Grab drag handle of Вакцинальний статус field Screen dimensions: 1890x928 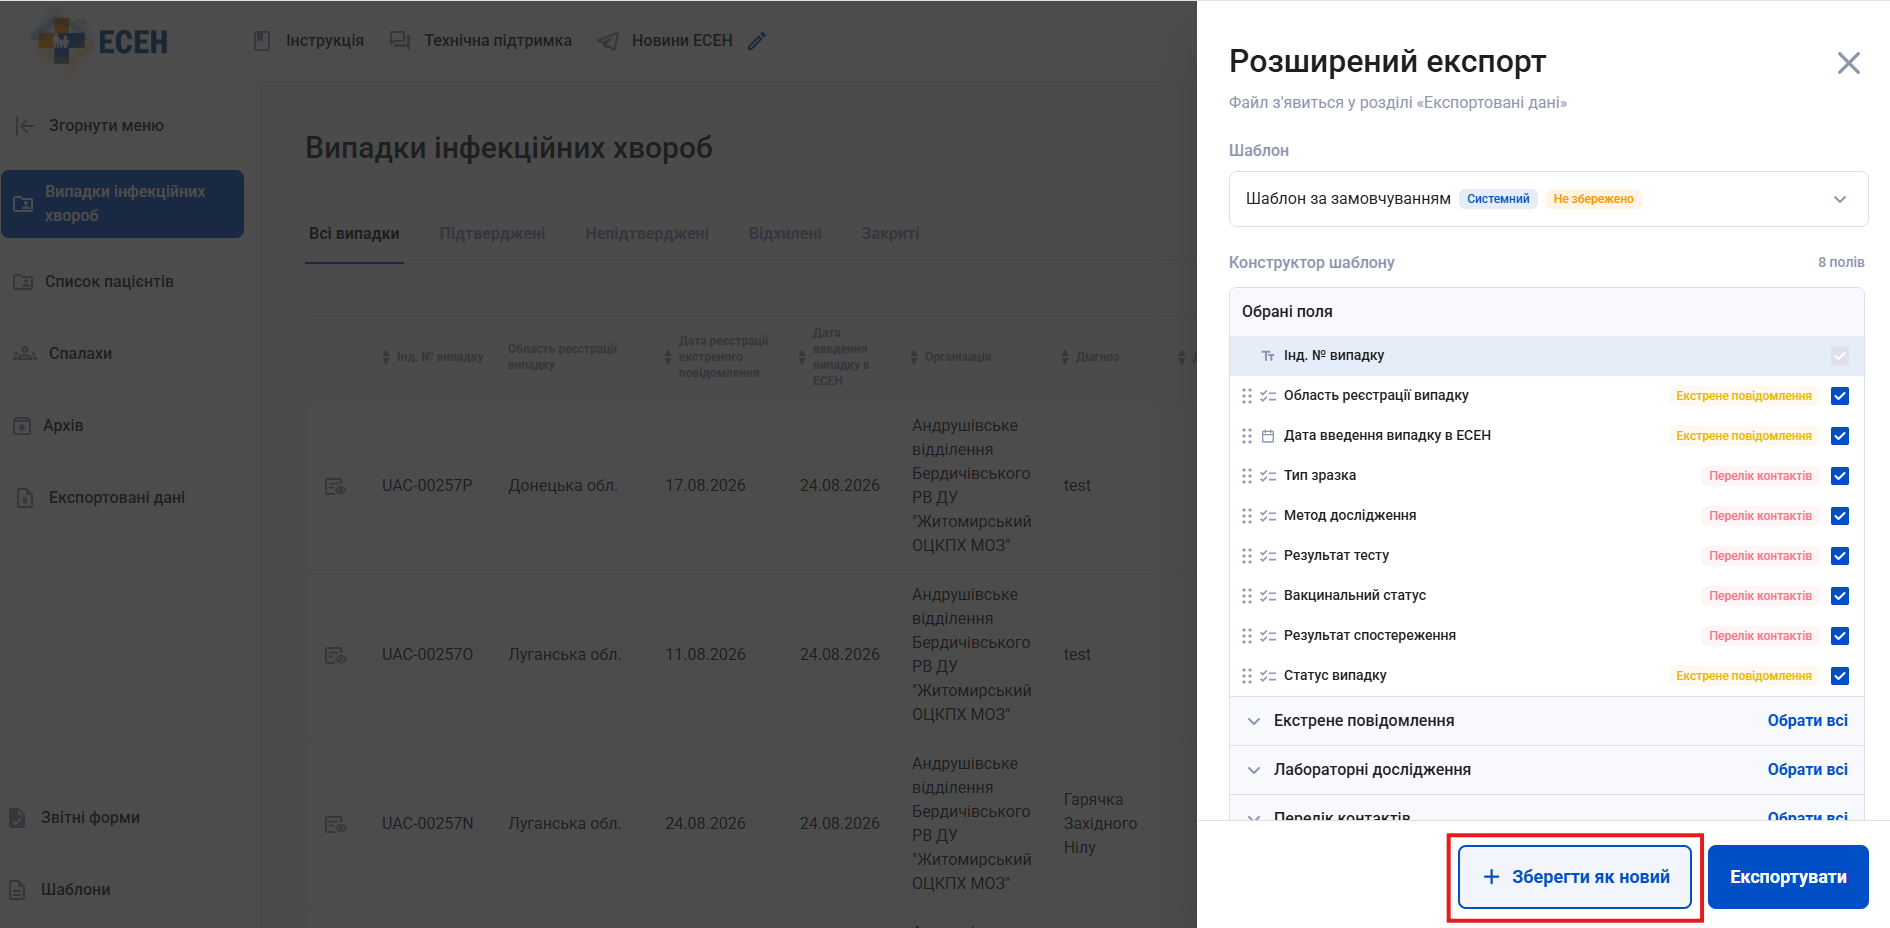1247,596
